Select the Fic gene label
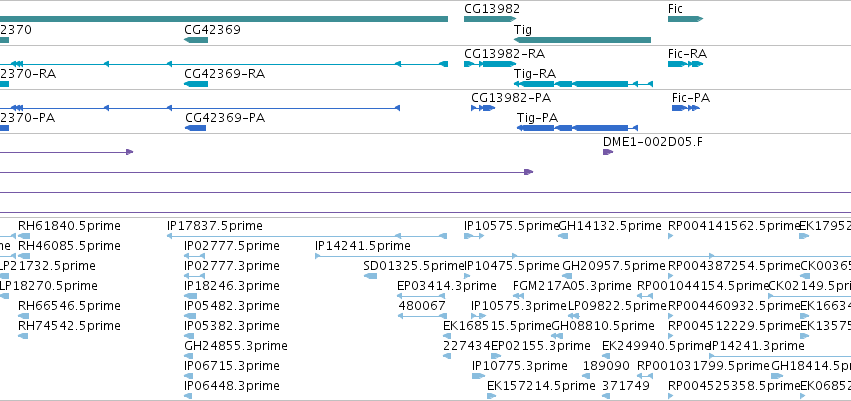Screen dimensions: 851x401 tap(675, 9)
